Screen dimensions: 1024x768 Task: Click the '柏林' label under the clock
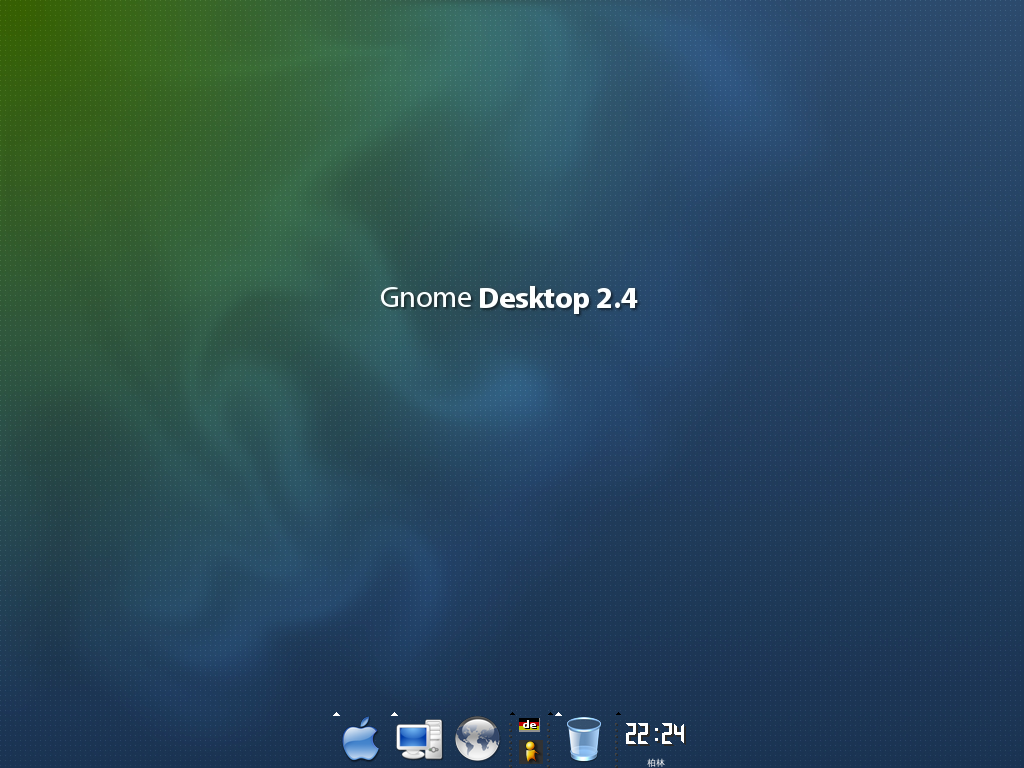point(656,762)
